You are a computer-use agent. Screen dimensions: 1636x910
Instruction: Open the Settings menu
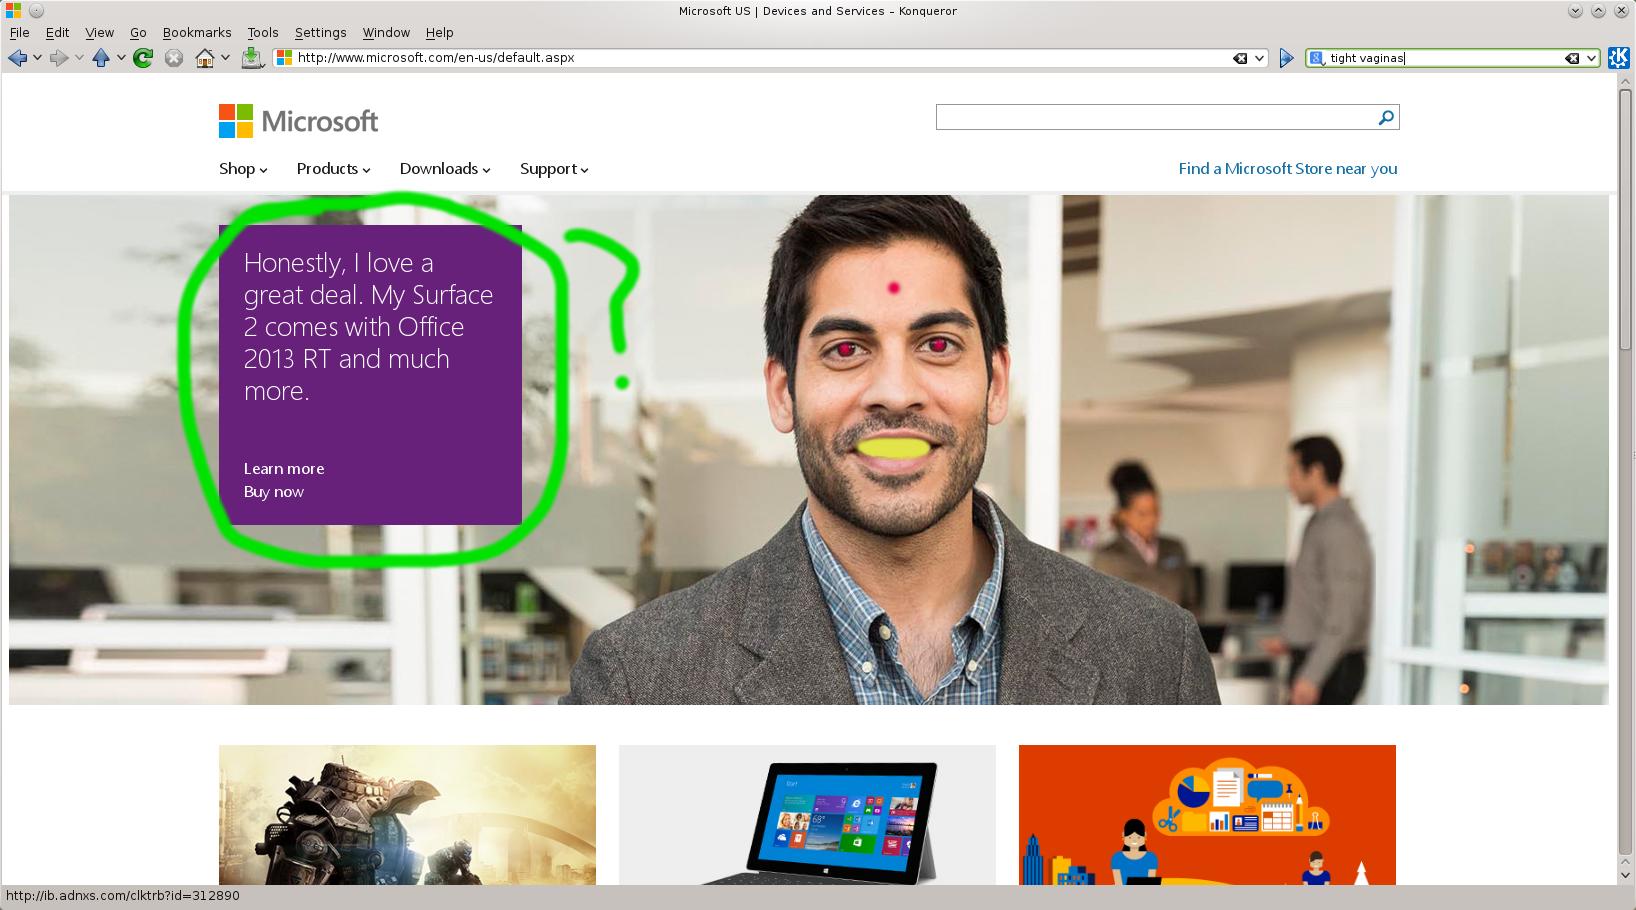[320, 32]
